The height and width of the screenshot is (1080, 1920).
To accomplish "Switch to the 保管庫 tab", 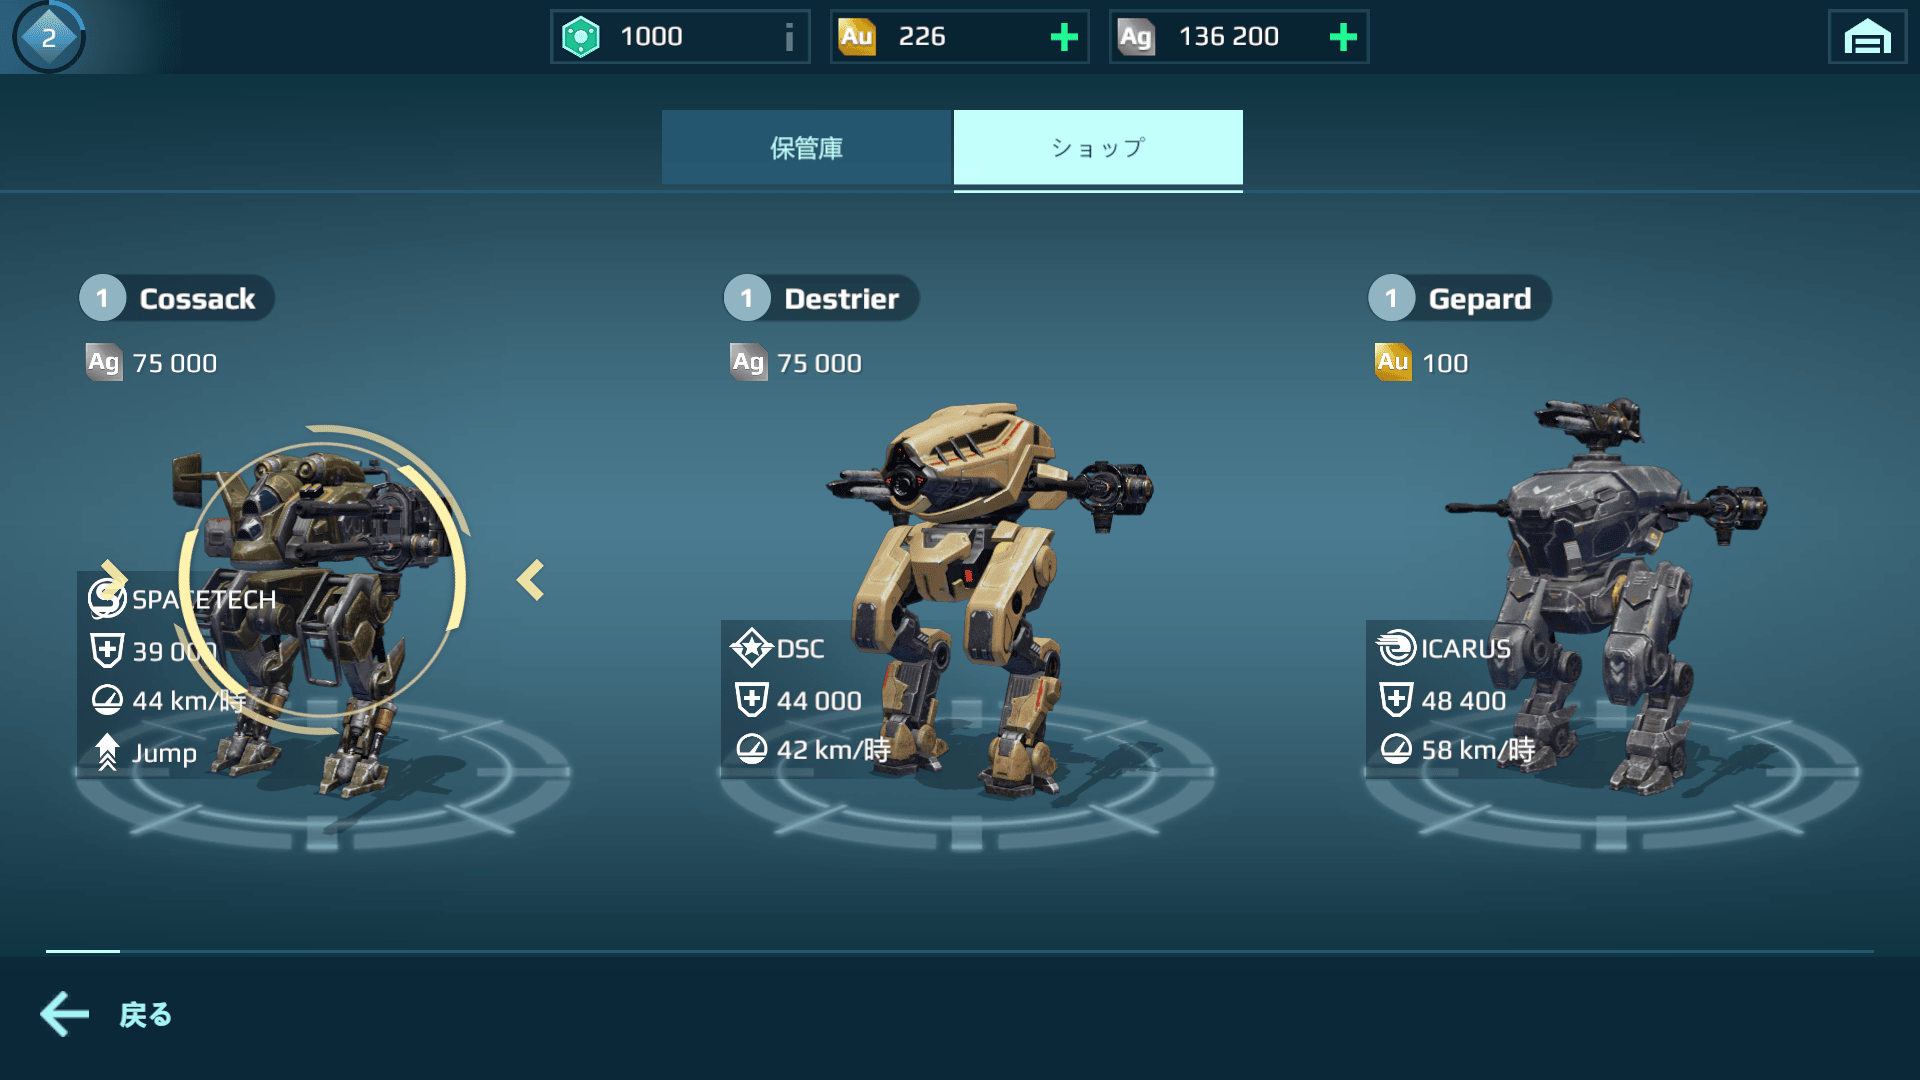I will click(806, 147).
